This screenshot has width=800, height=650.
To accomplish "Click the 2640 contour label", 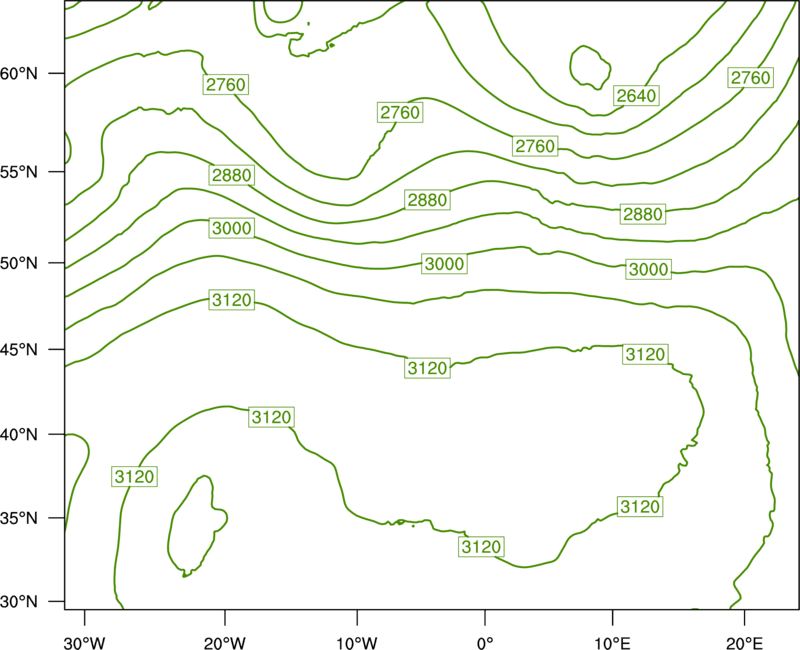I will coord(636,95).
